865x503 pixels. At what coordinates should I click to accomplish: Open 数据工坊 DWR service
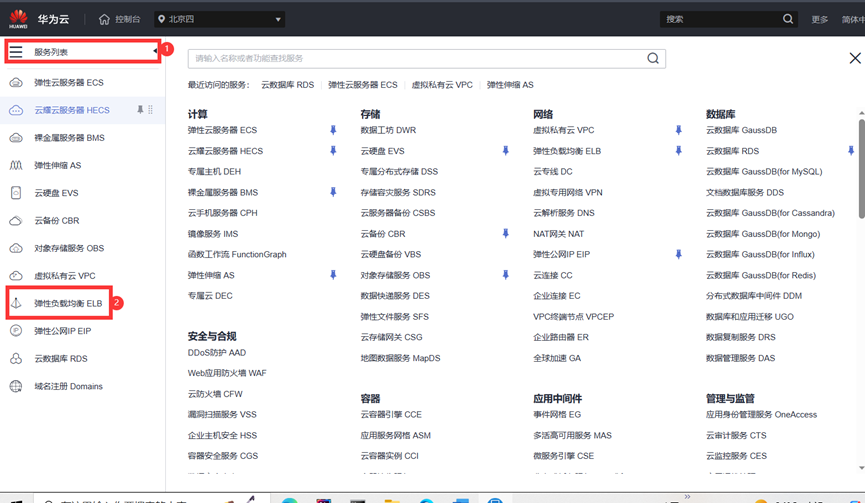click(x=388, y=130)
